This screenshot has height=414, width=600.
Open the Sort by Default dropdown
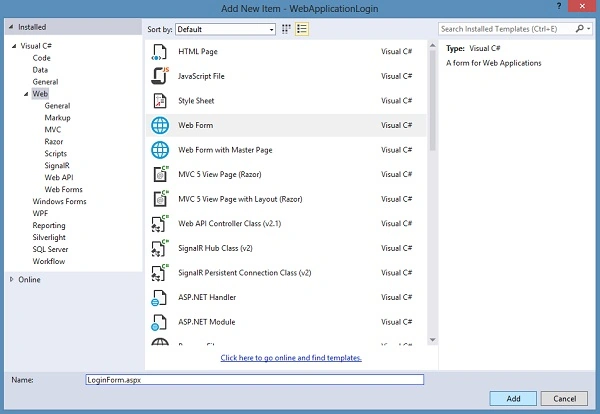pos(225,29)
